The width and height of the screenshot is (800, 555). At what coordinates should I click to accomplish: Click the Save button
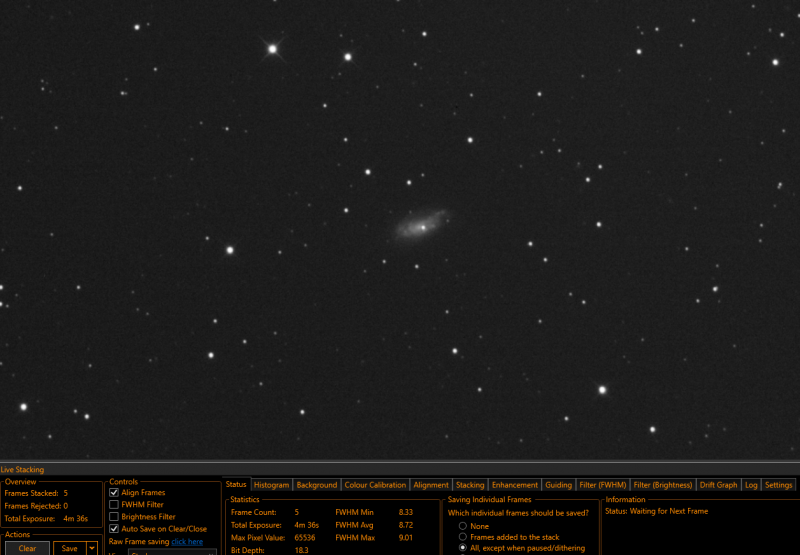[x=69, y=548]
